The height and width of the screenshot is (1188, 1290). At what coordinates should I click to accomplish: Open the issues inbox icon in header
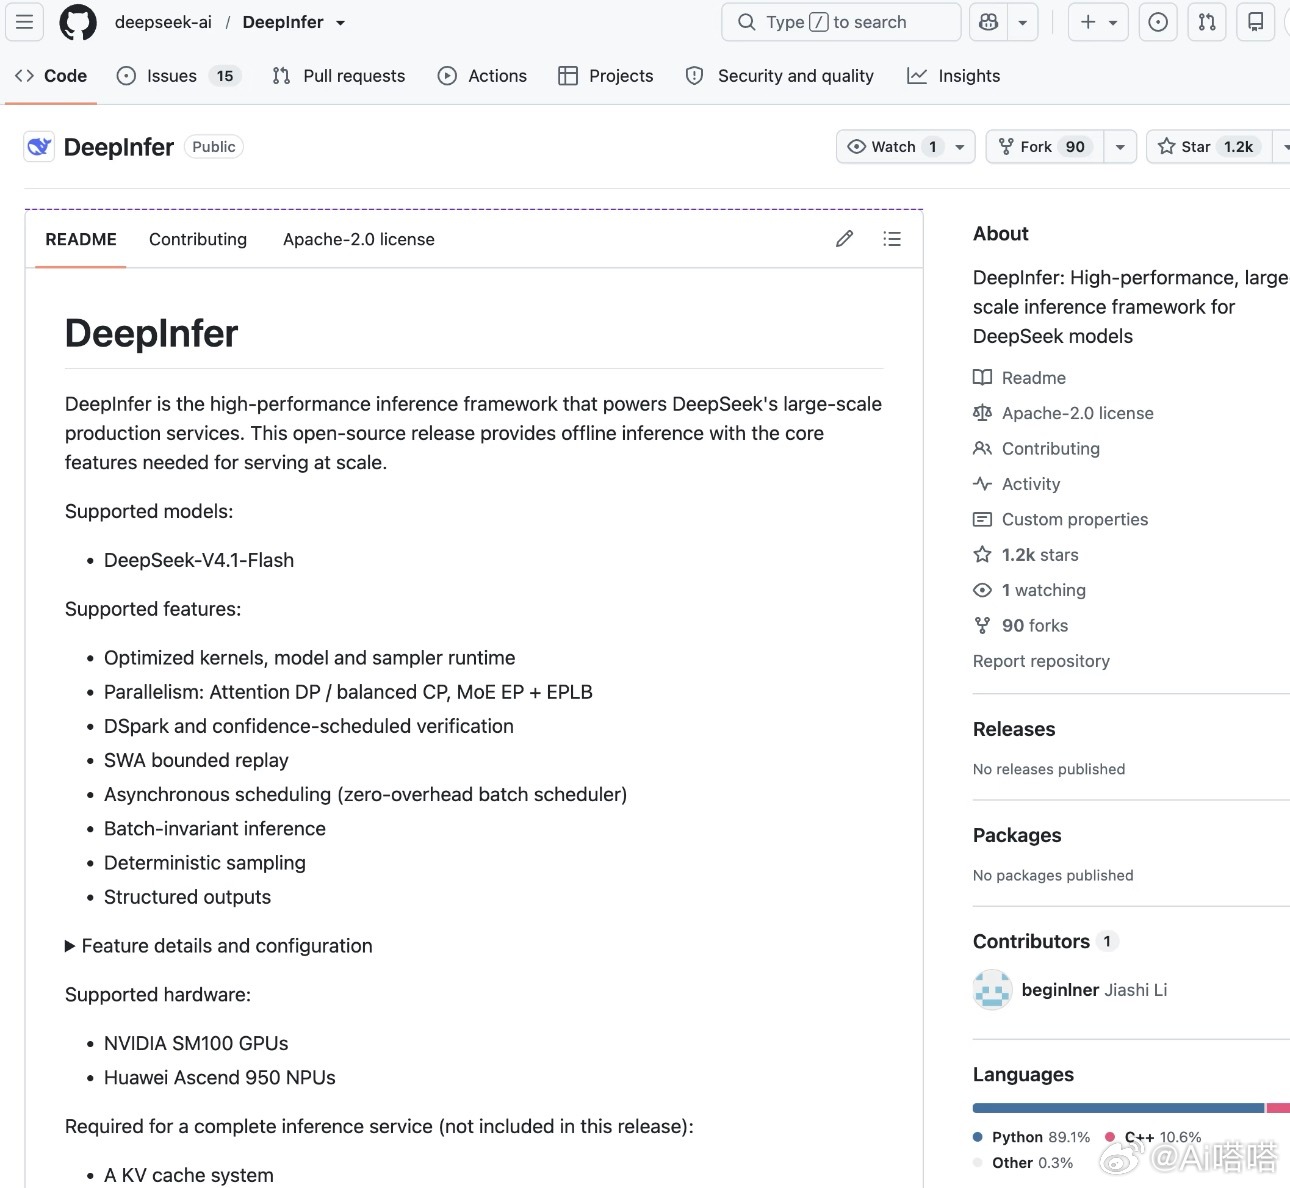pyautogui.click(x=1158, y=22)
